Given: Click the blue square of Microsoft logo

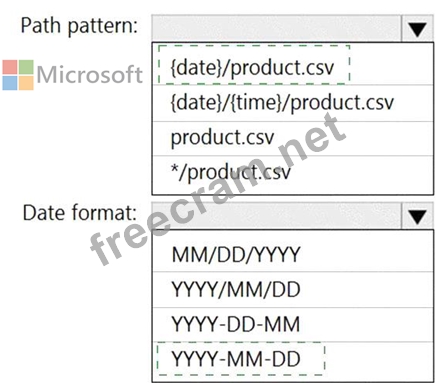Looking at the screenshot, I should [10, 83].
